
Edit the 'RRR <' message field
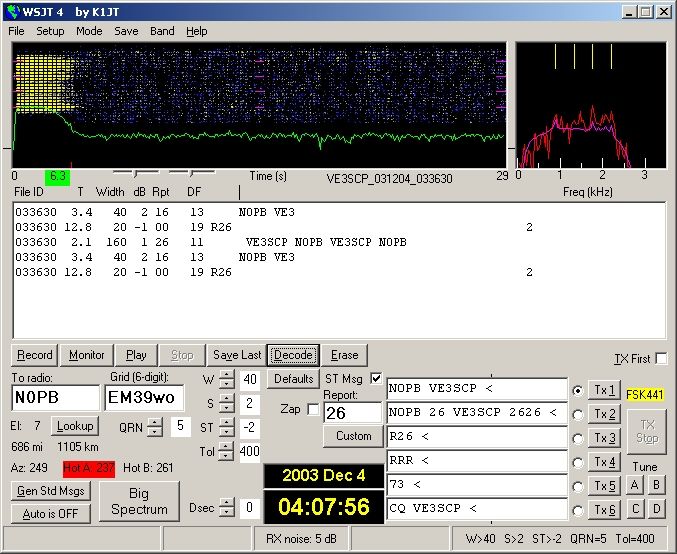477,461
